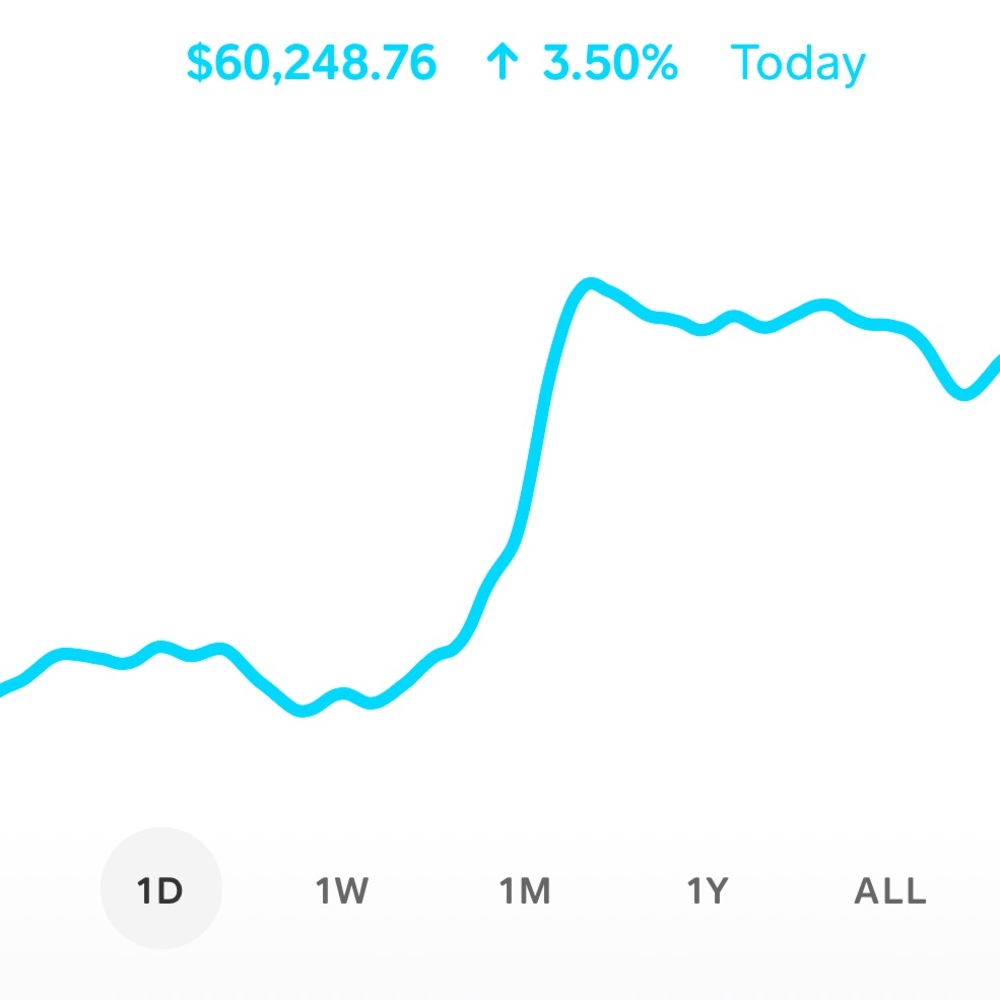The height and width of the screenshot is (1000, 1000).
Task: Tap the $60,248.76 price value
Action: [x=312, y=64]
